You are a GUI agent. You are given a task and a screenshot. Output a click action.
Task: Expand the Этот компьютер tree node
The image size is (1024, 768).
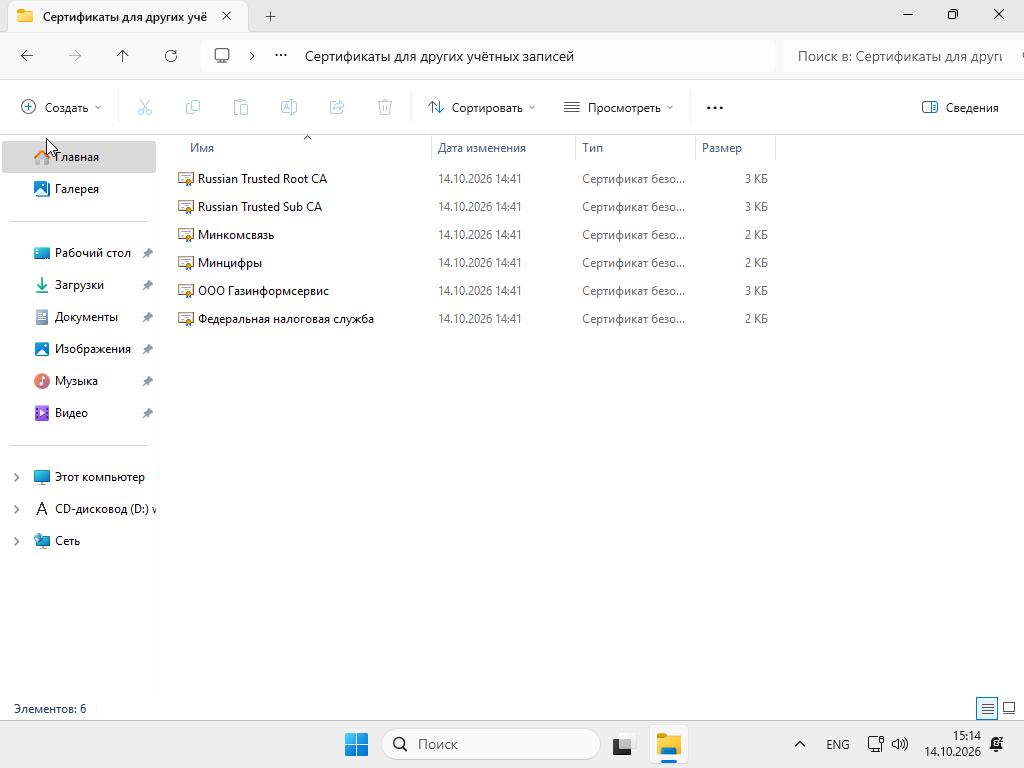point(16,477)
